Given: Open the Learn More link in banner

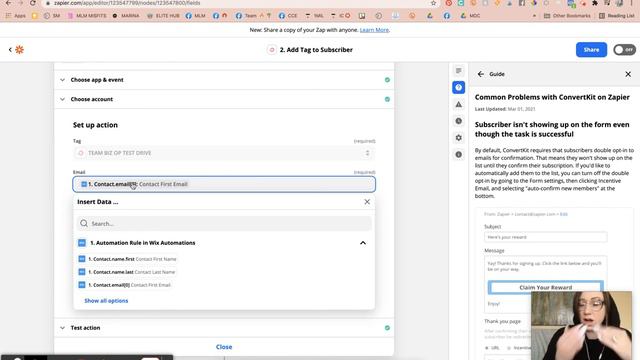Looking at the screenshot, I should (374, 30).
